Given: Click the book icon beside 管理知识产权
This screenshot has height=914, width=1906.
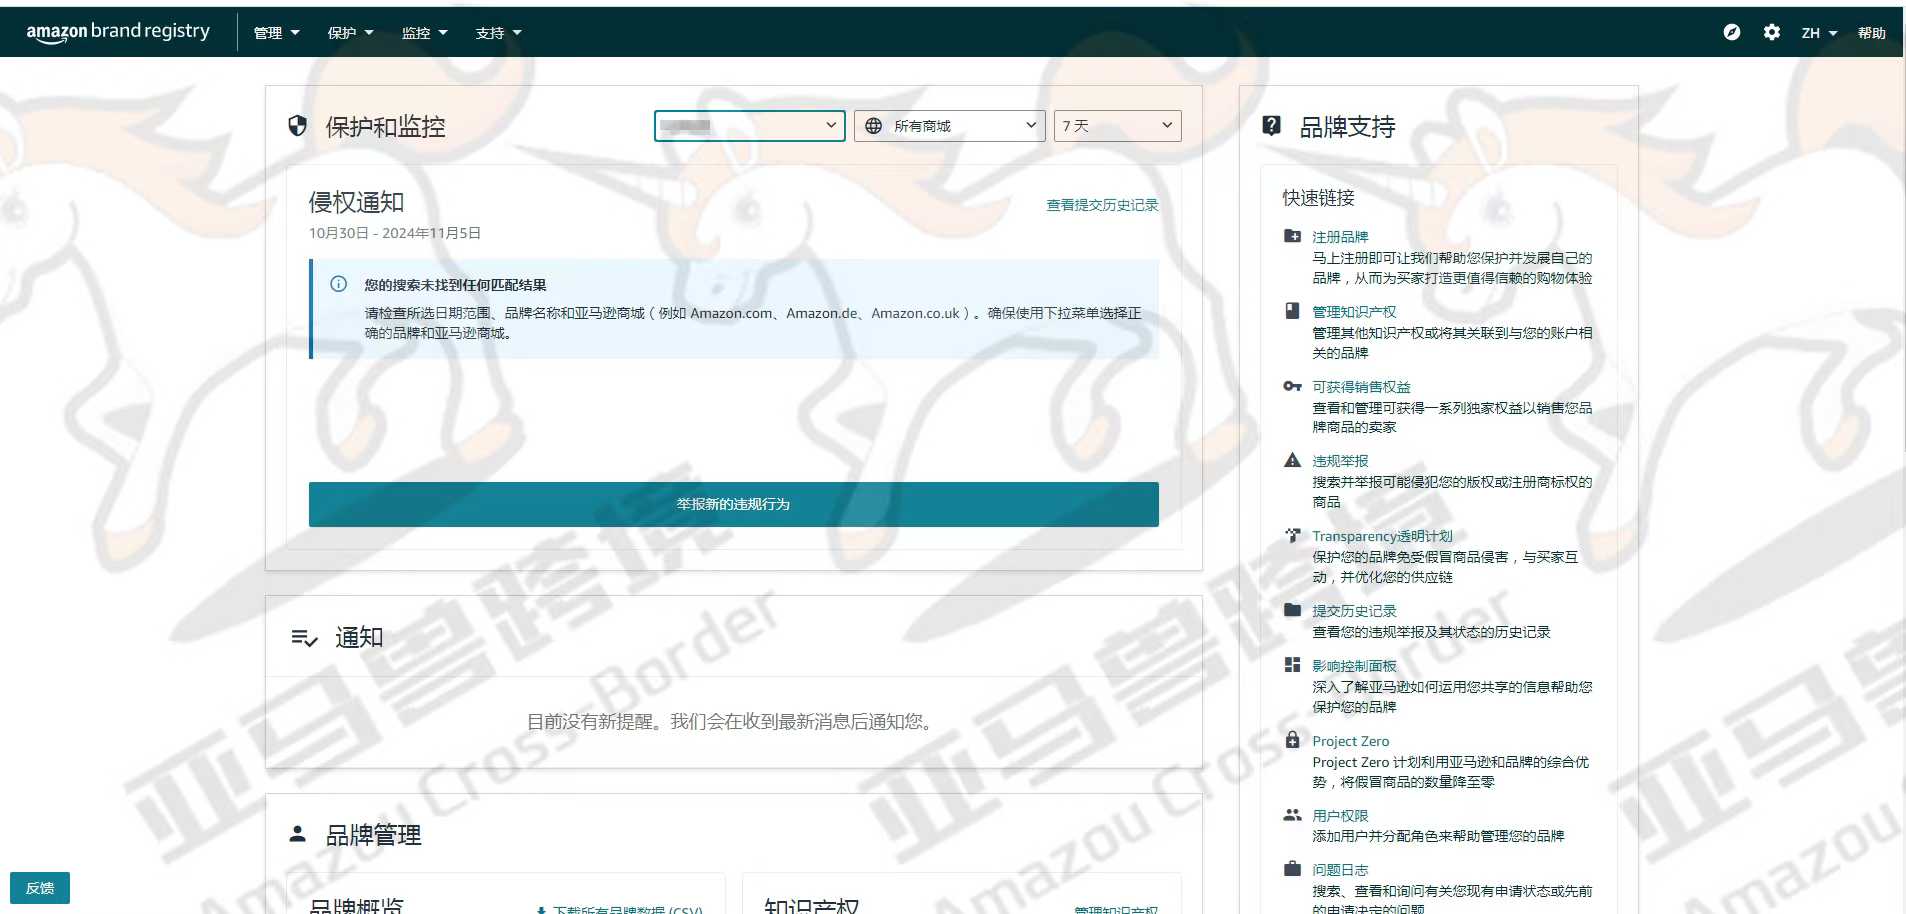Looking at the screenshot, I should pos(1292,311).
